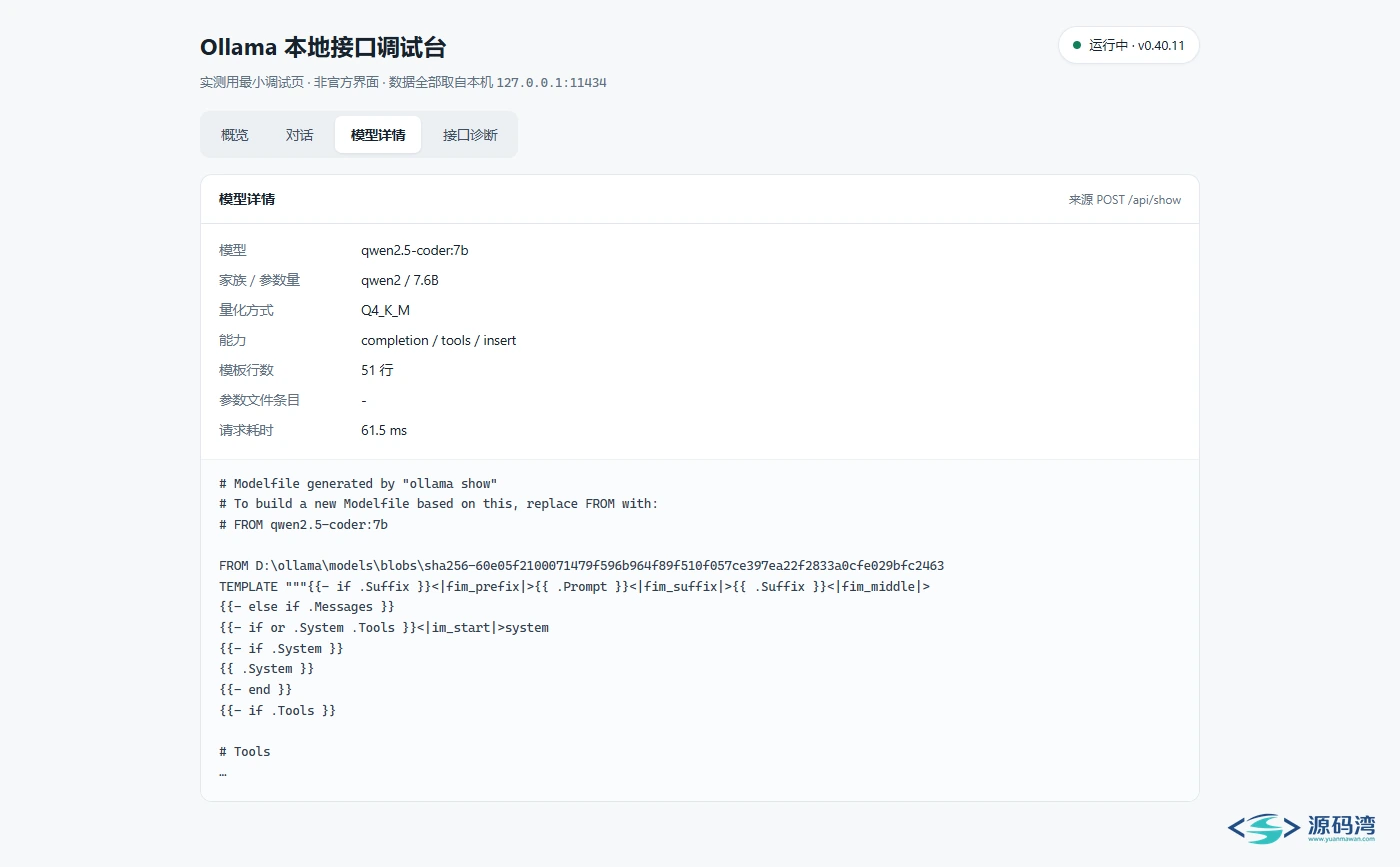1400x867 pixels.
Task: Click the '# Modelfile generated by' comment line
Action: (358, 484)
